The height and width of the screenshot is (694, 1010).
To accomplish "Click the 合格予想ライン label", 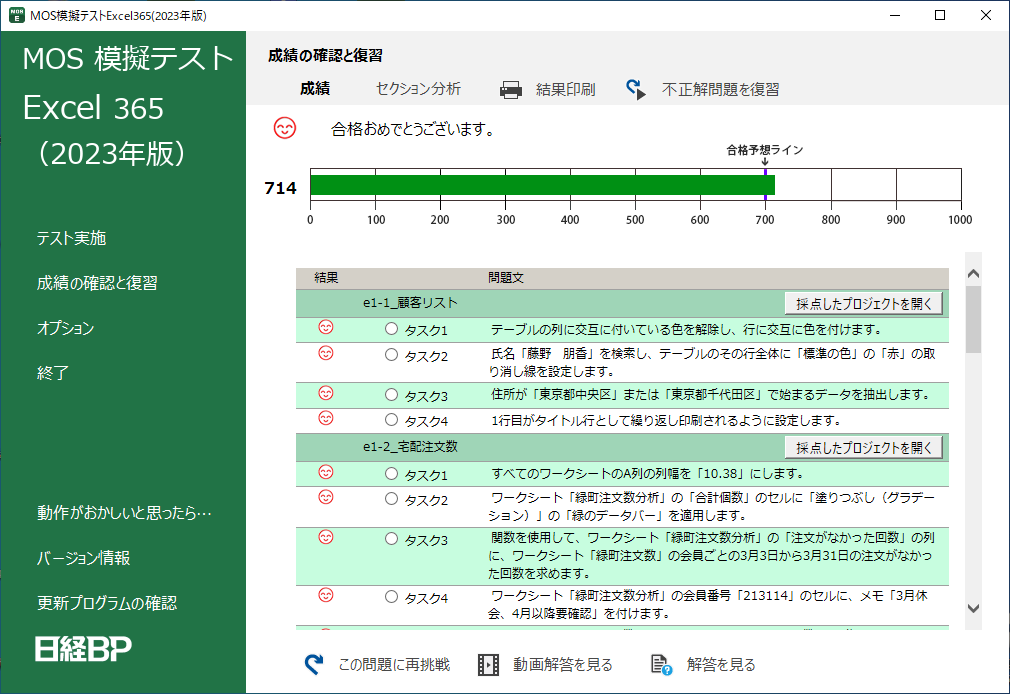I will coord(765,149).
